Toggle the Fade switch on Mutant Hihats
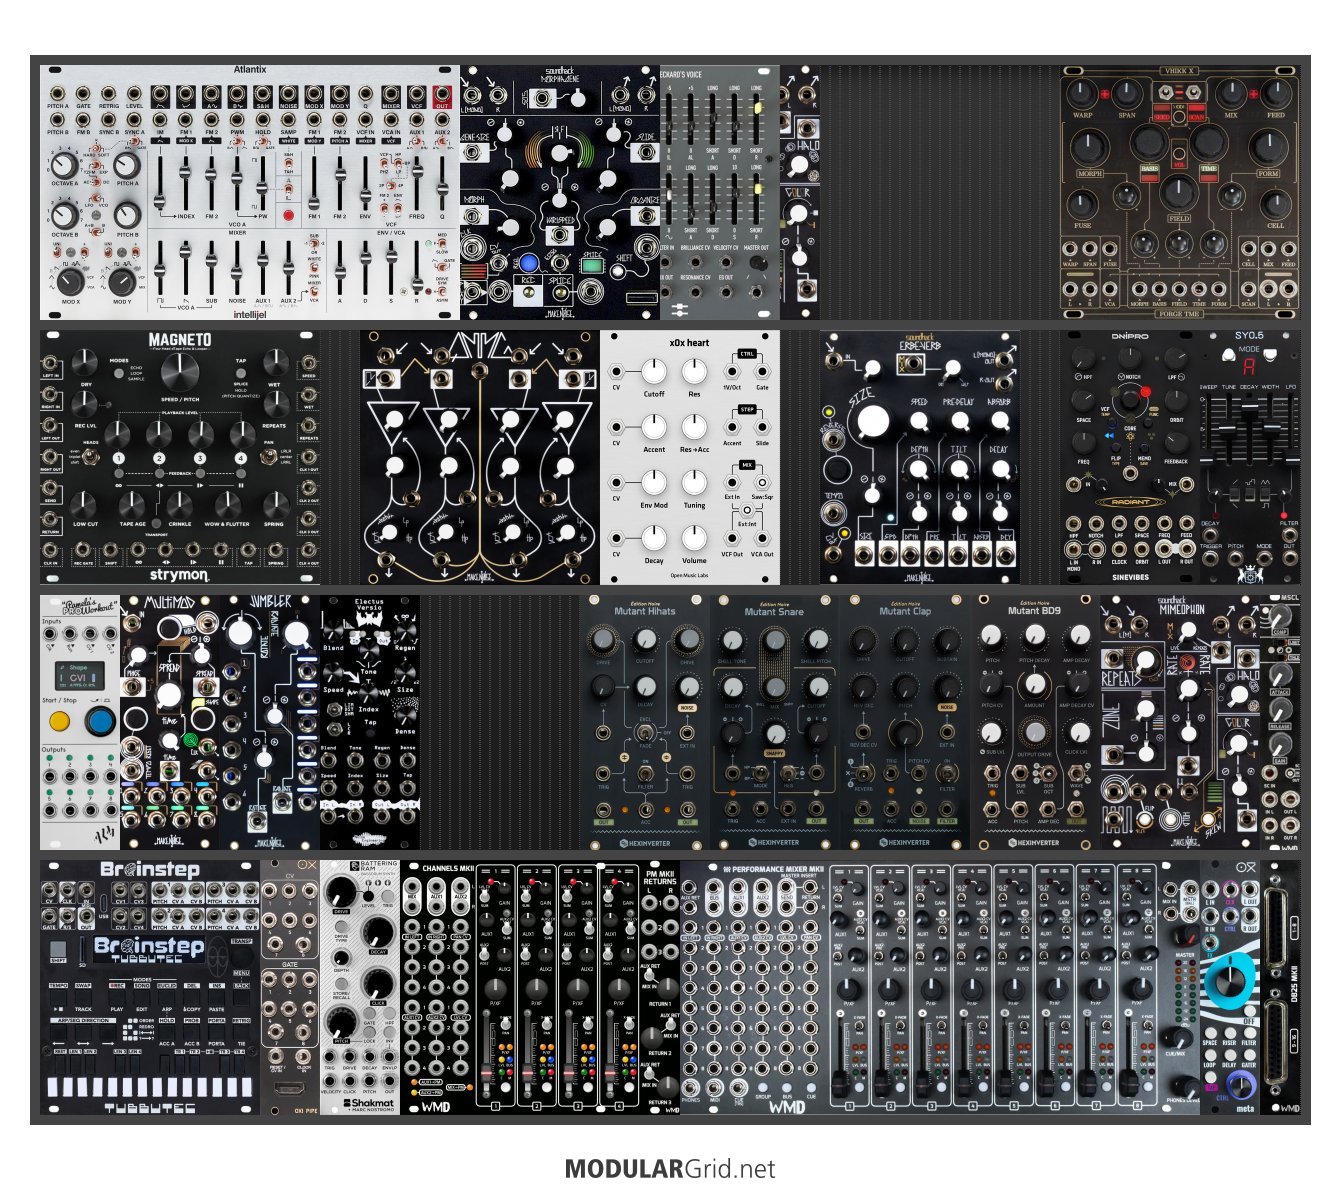Viewport: 1341px width, 1190px height. point(645,734)
